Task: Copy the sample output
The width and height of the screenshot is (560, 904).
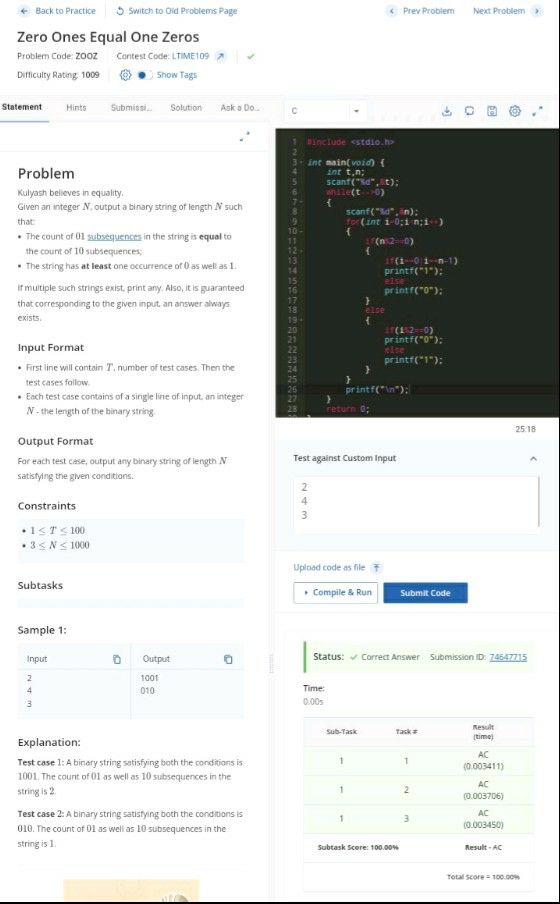Action: (228, 659)
